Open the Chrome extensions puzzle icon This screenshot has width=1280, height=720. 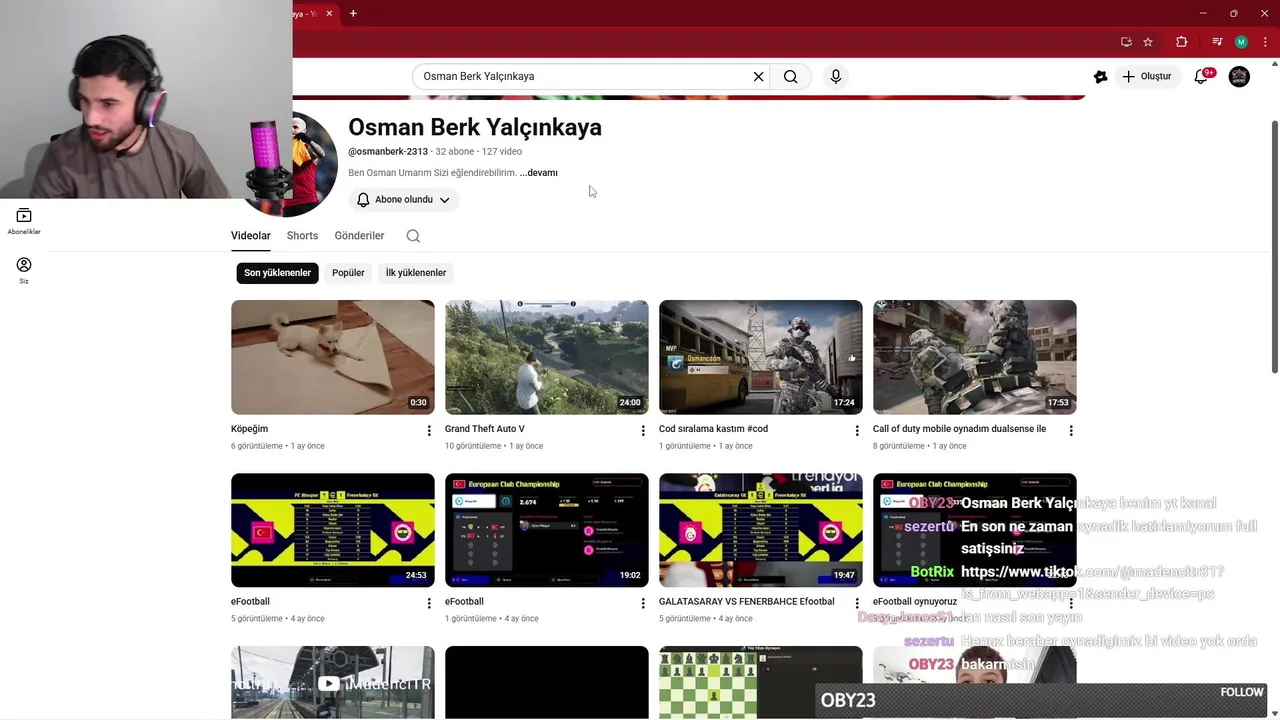click(x=1182, y=42)
